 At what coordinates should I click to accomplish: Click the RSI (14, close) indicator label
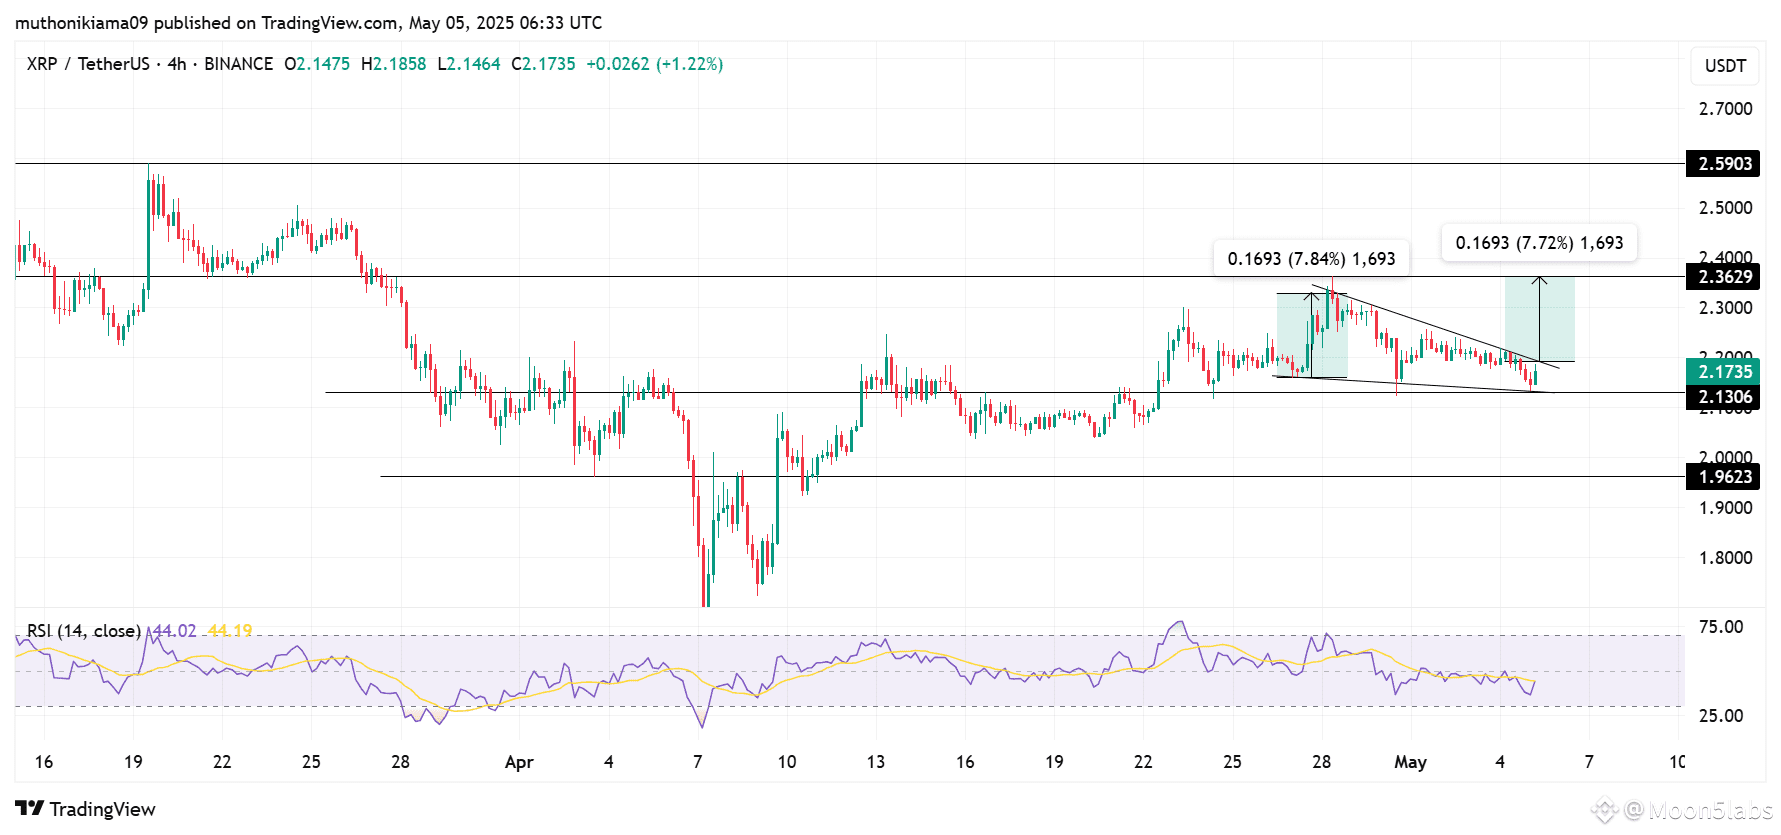[84, 631]
